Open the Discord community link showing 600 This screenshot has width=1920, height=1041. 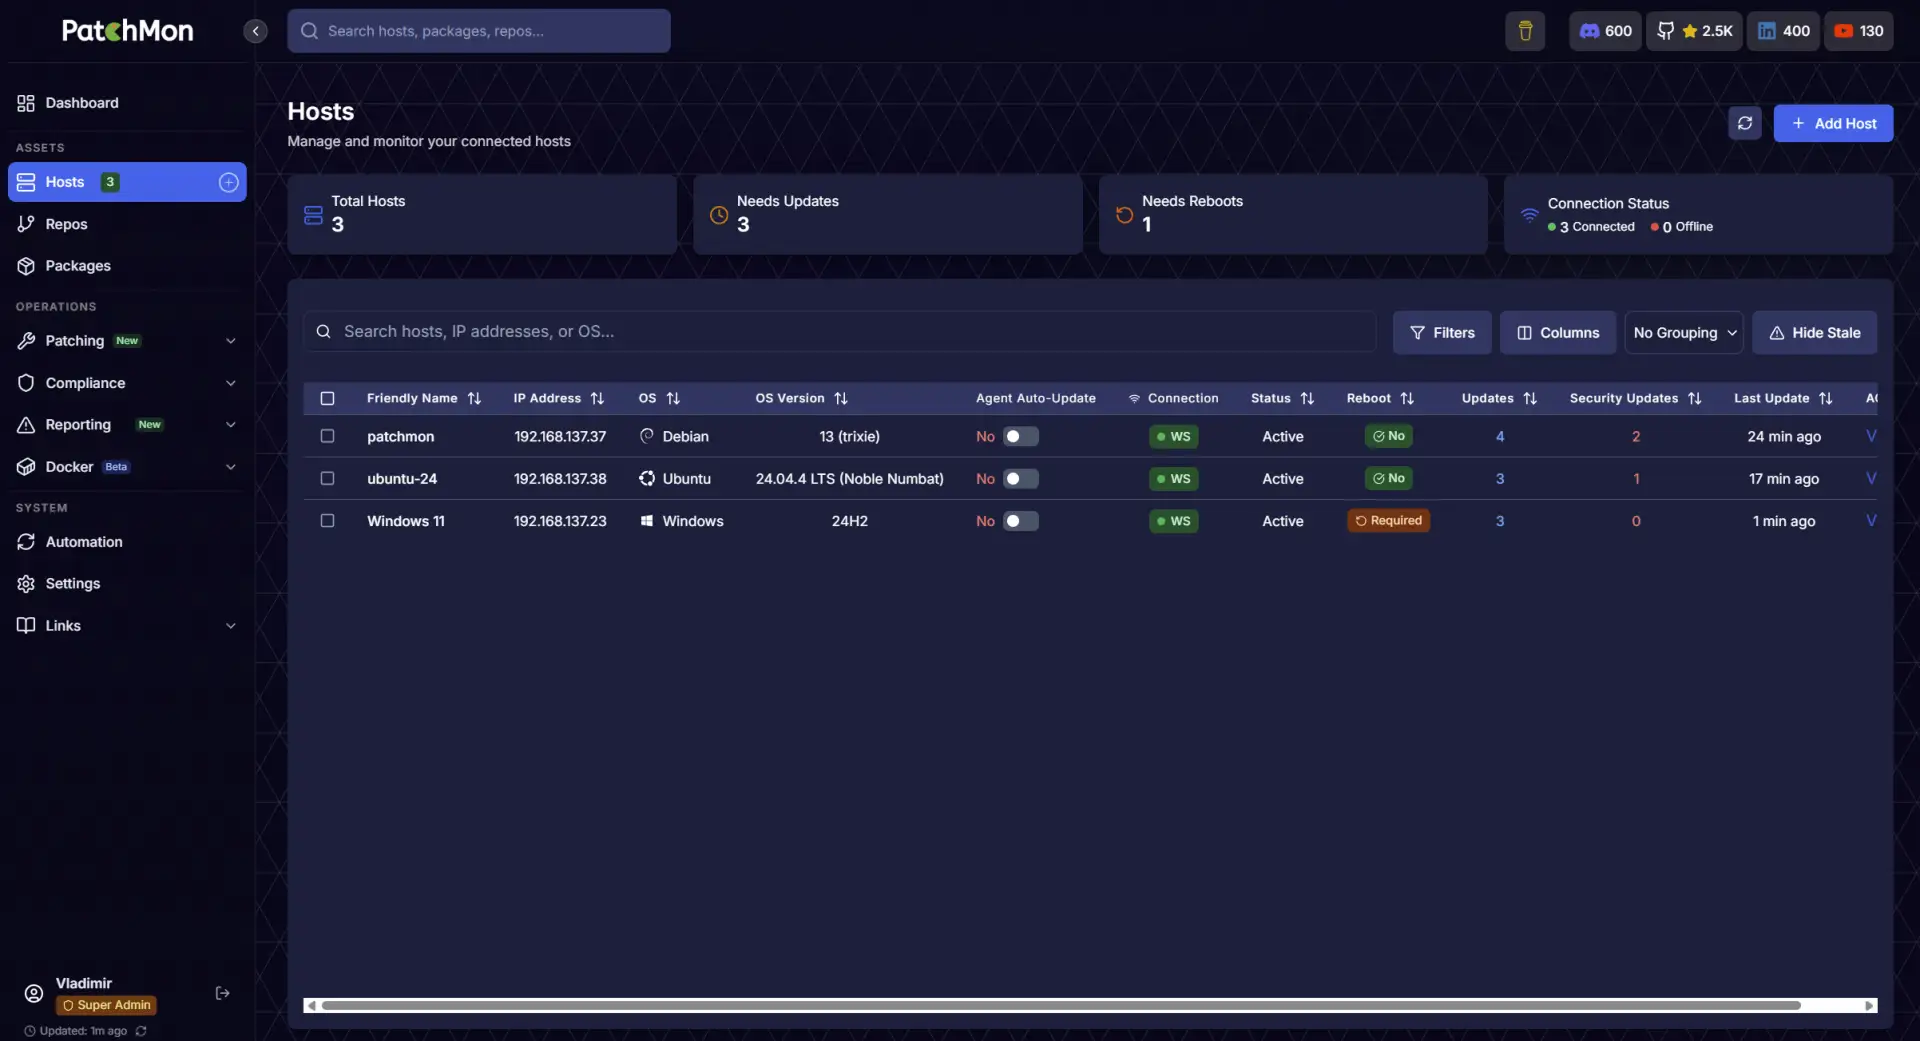(1605, 31)
